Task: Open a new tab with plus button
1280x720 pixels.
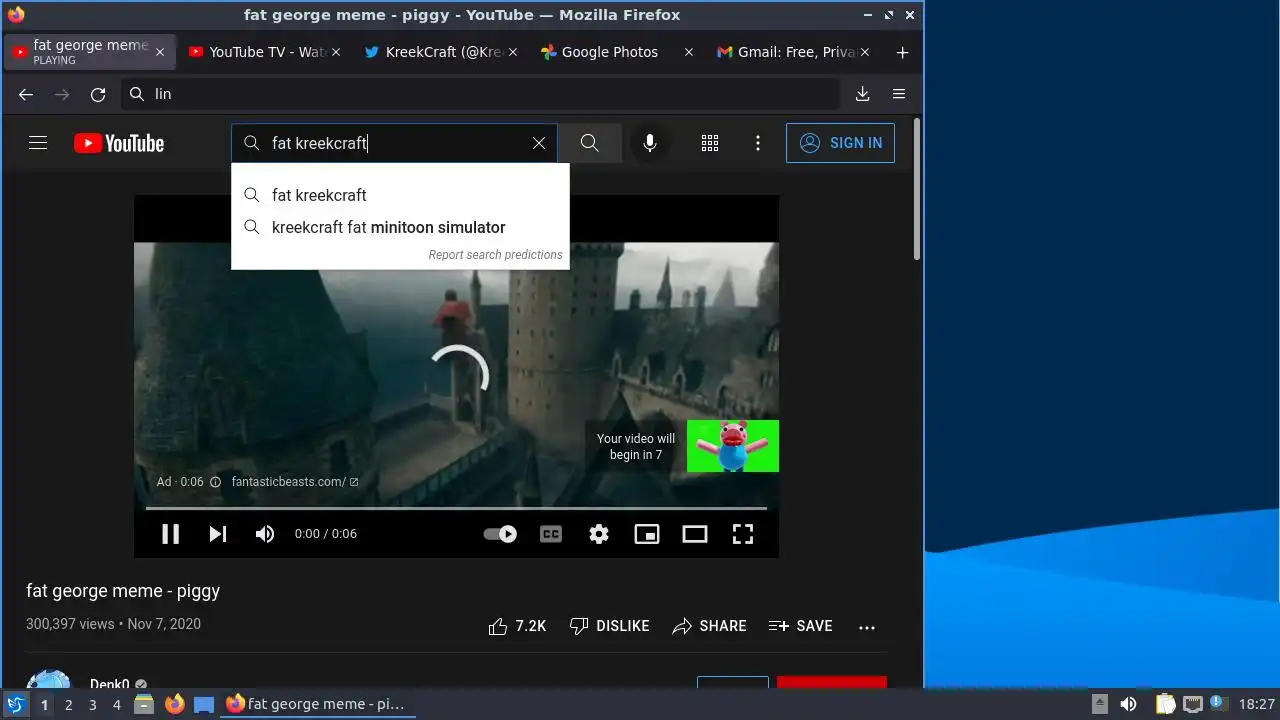Action: point(902,53)
